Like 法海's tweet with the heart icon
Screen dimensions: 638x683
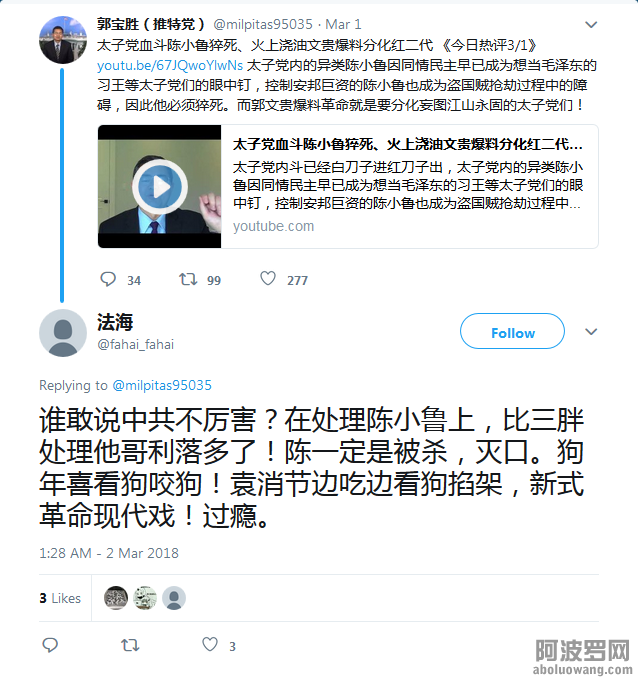pos(210,645)
